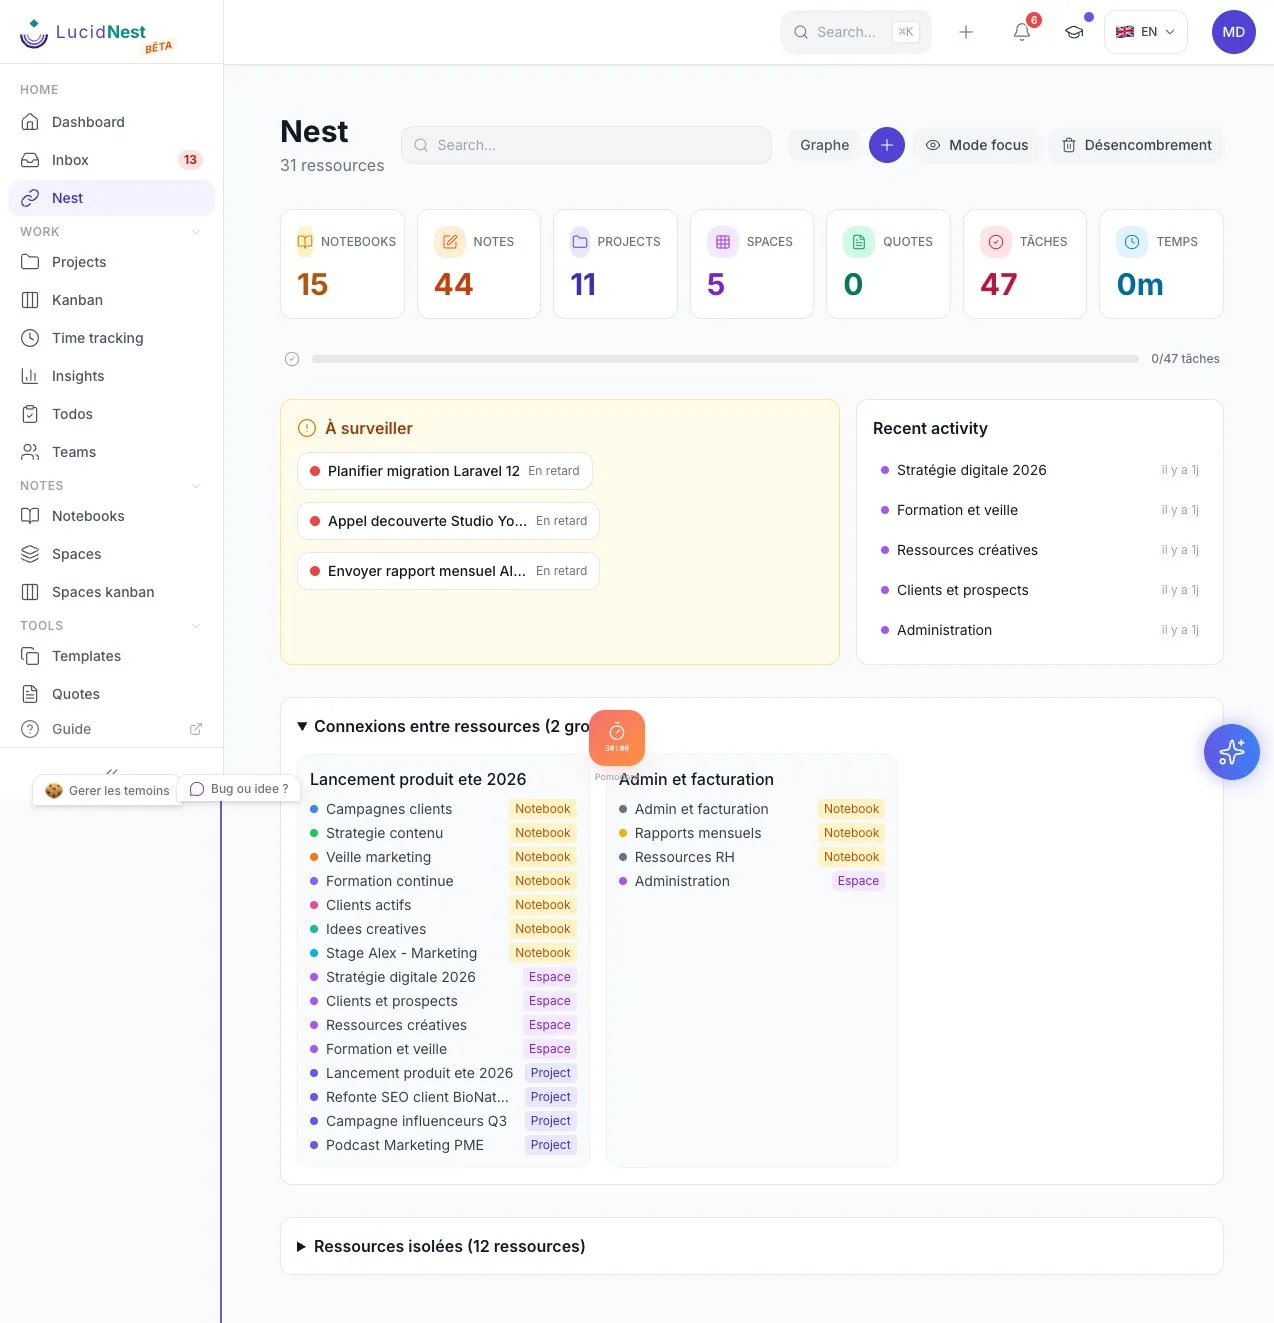The image size is (1274, 1323).
Task: Open Clients et prospects in Recent activity
Action: 1040,590
